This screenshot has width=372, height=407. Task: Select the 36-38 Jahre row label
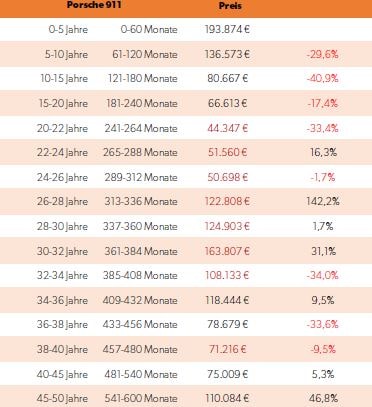point(62,324)
